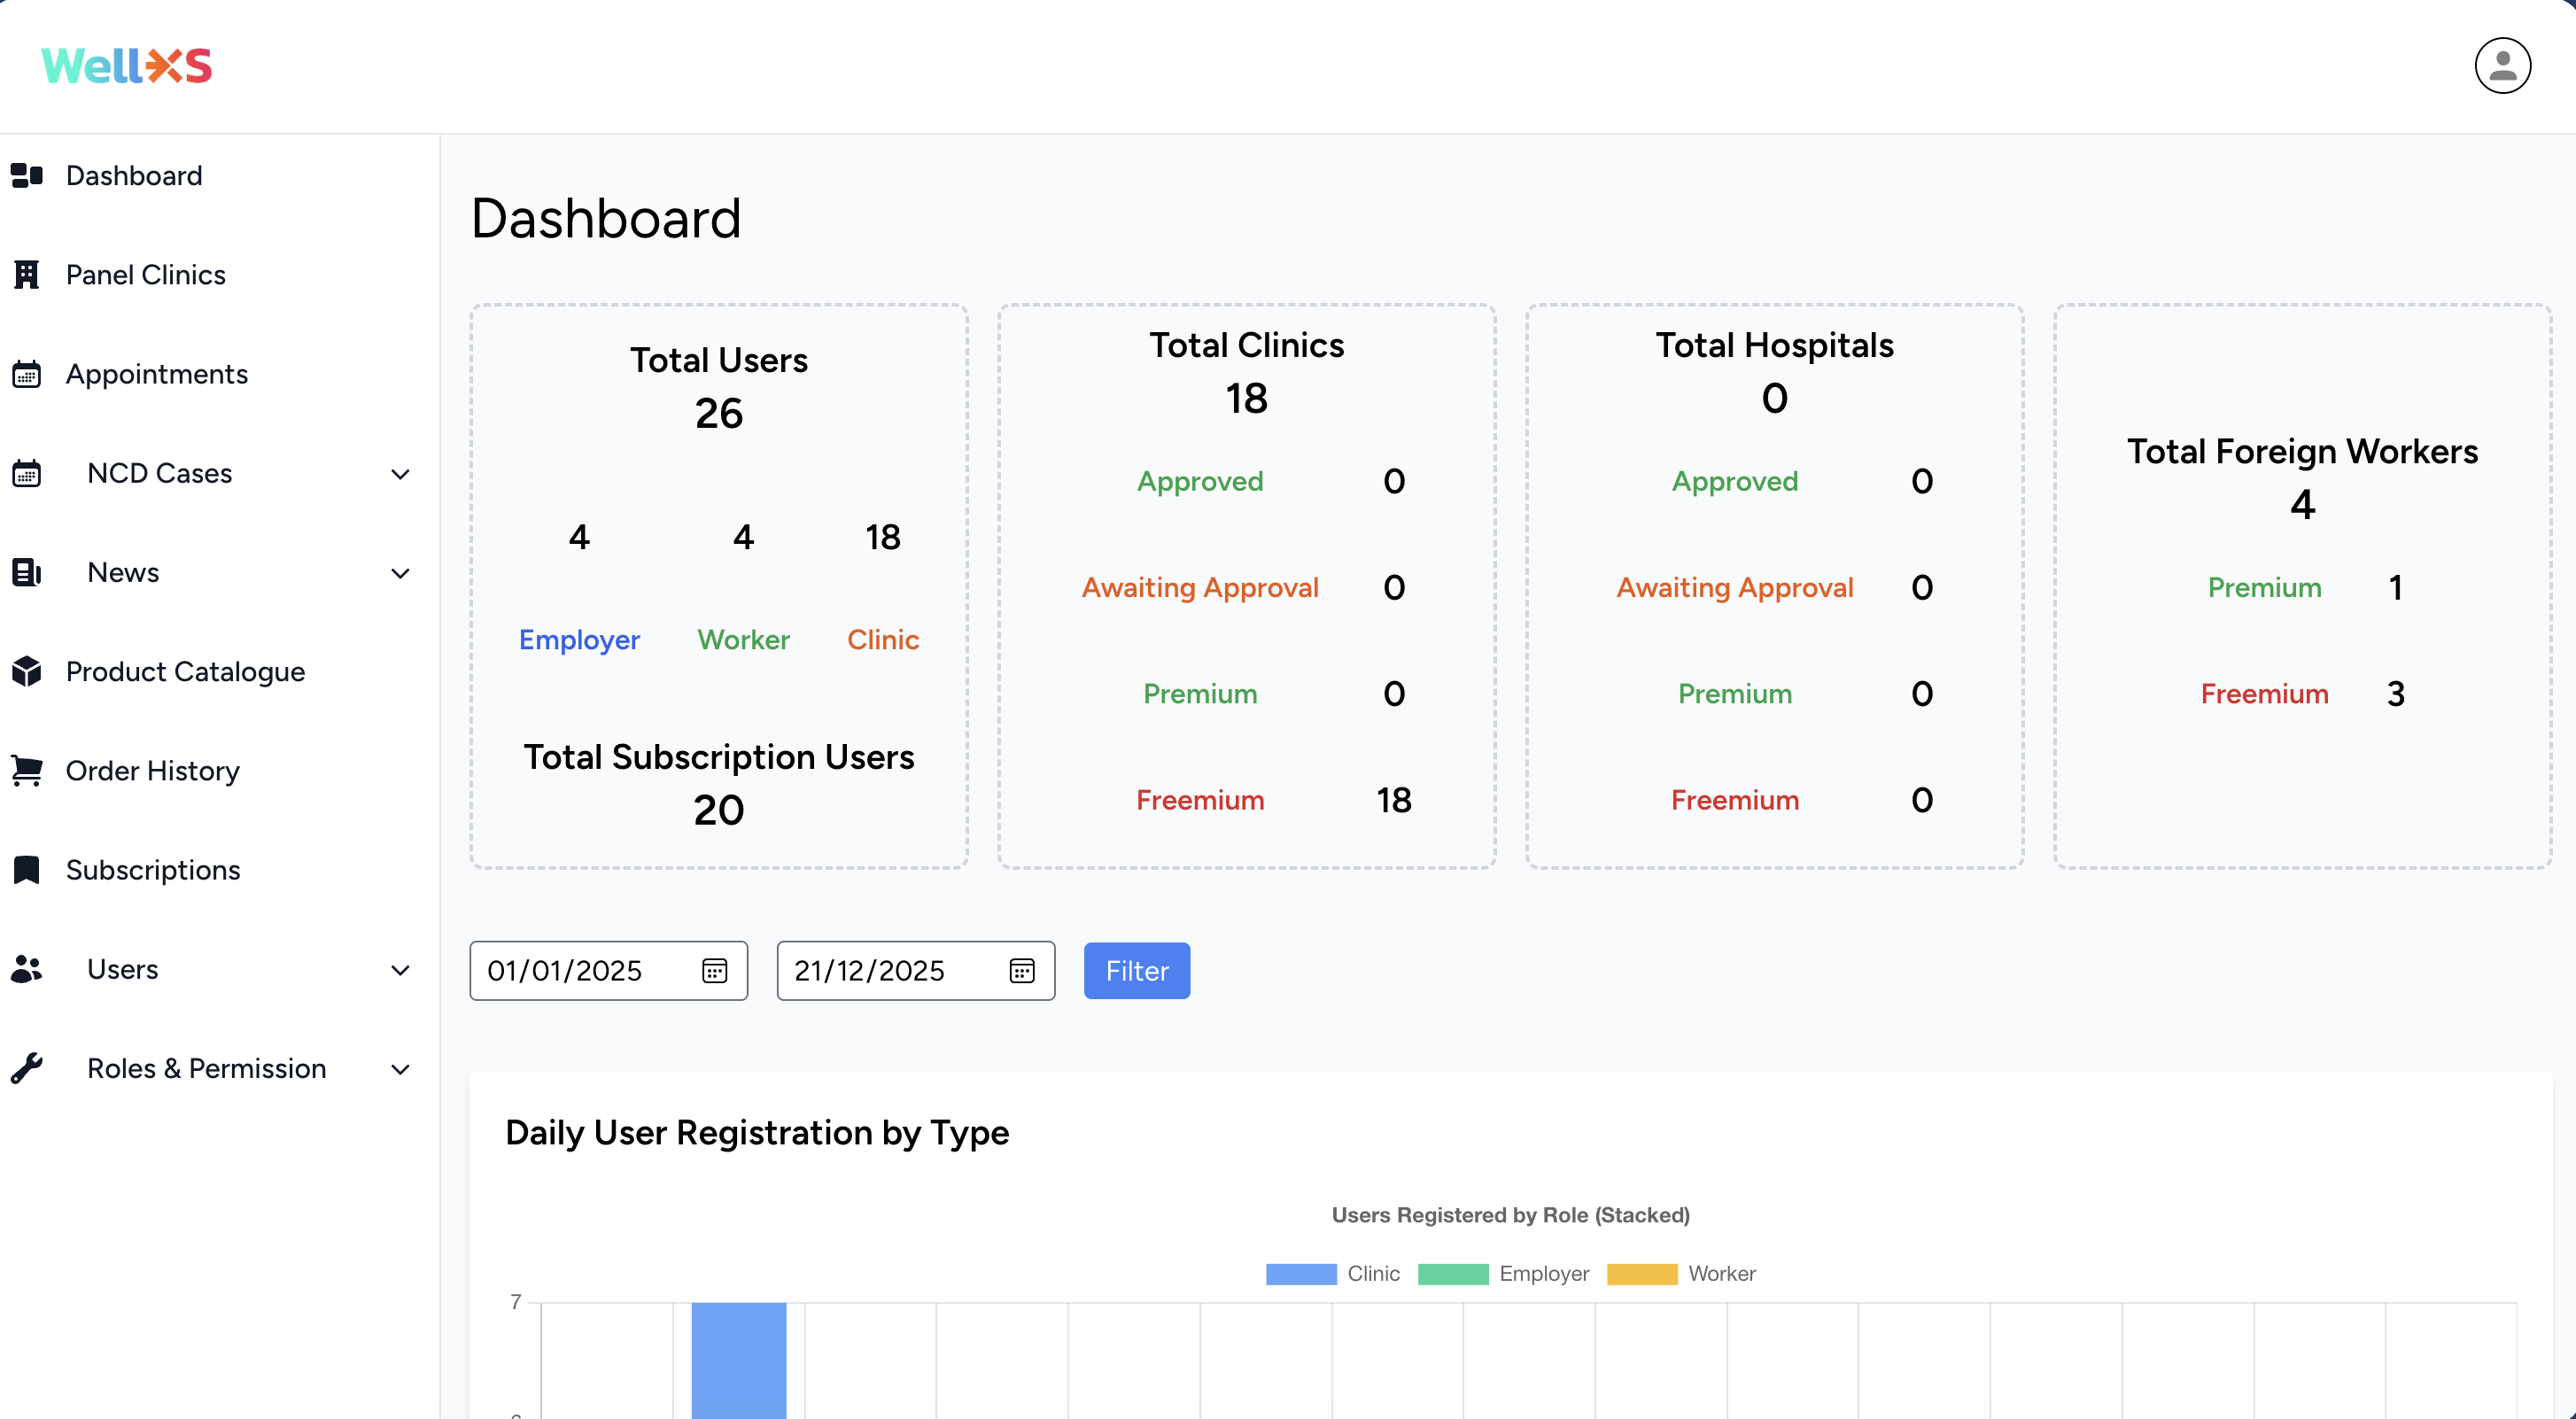The image size is (2576, 1419).
Task: Click the Panel Clinics building icon
Action: [27, 274]
